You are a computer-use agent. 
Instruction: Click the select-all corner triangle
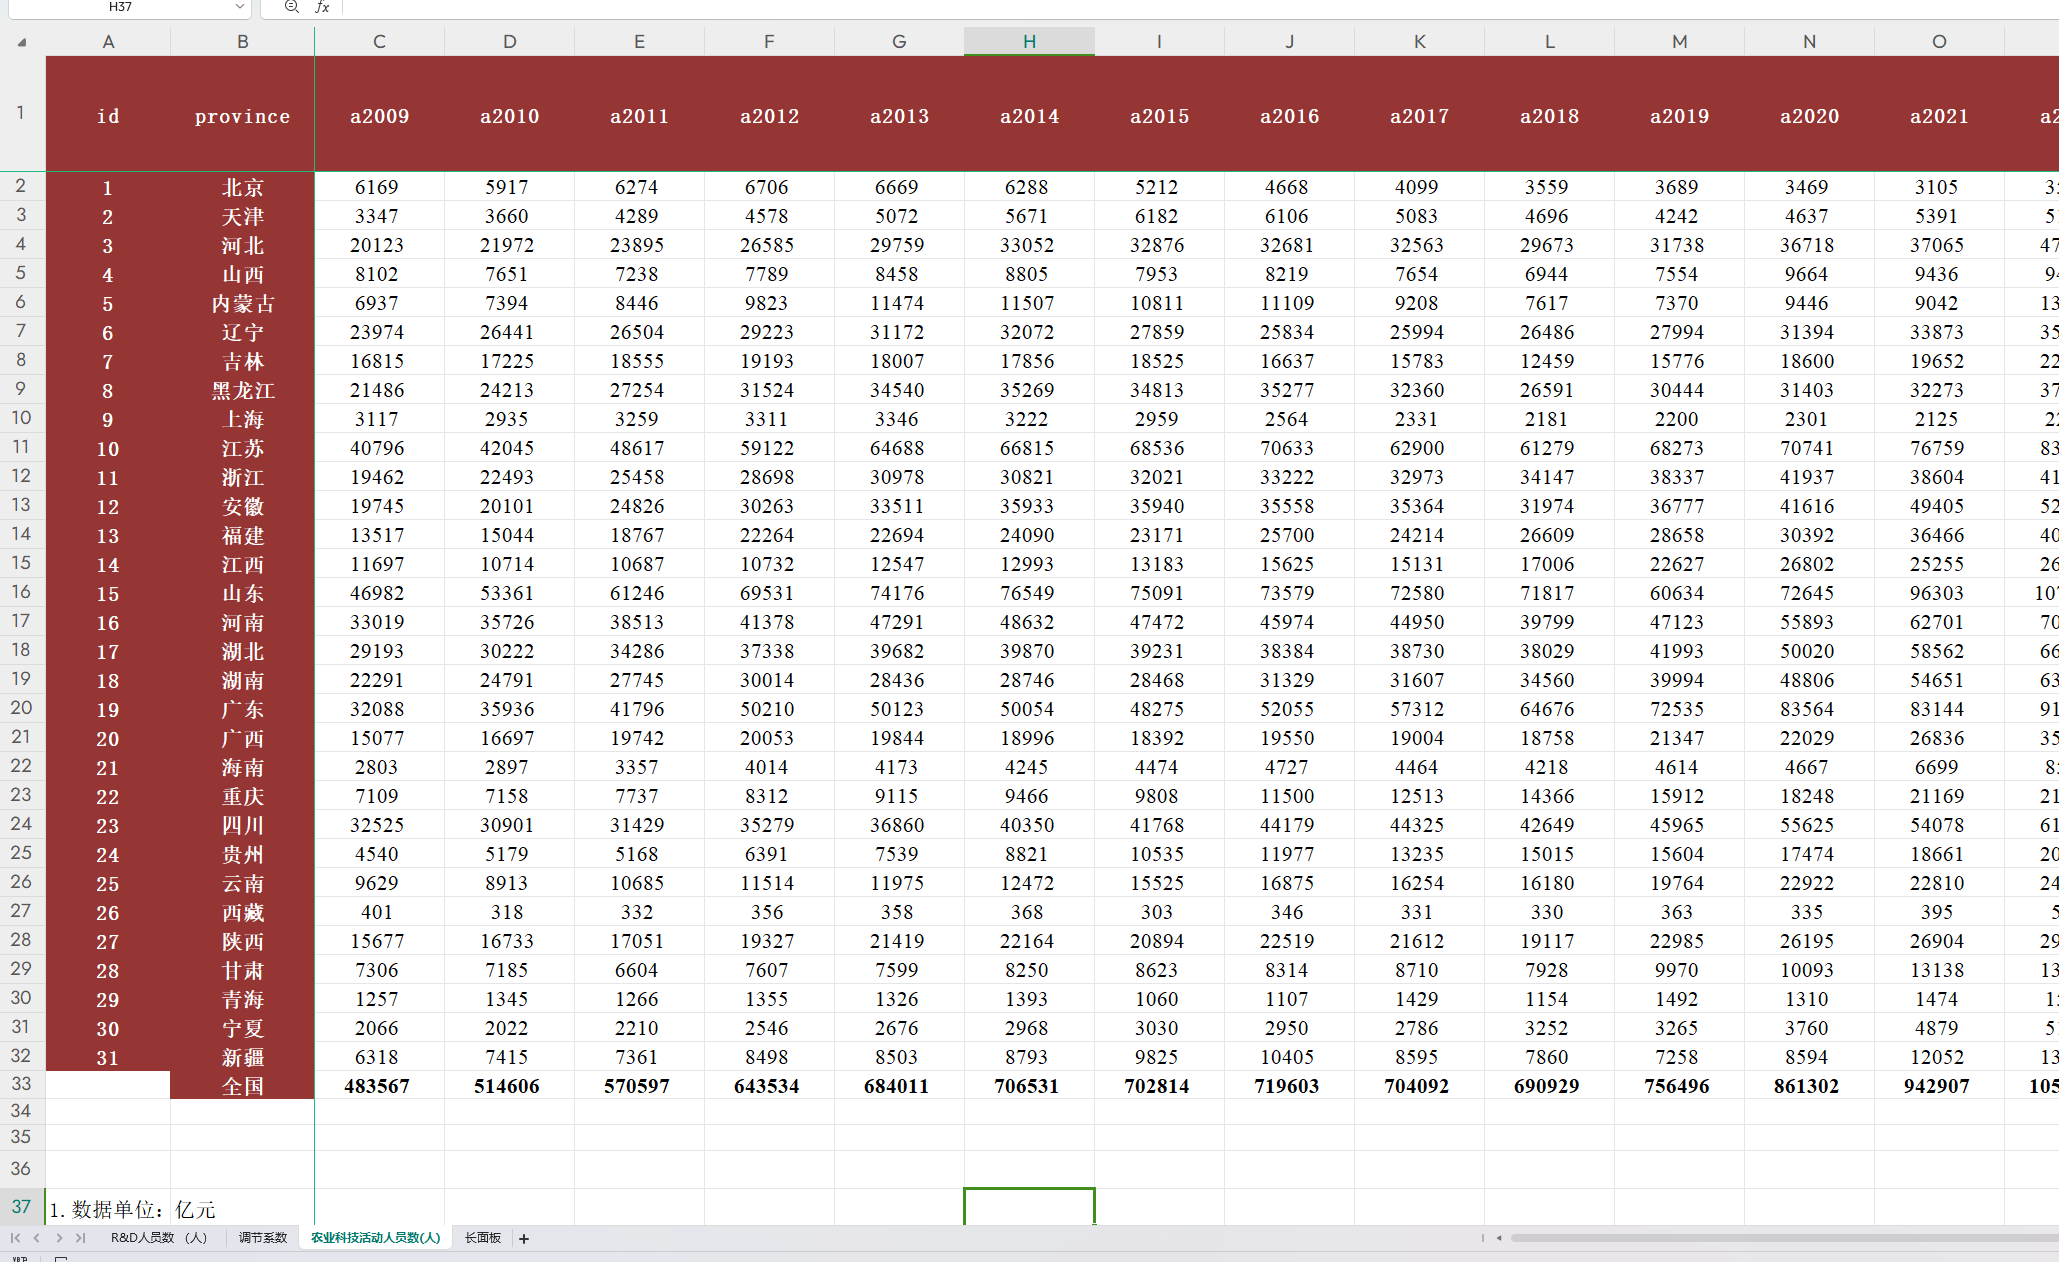[x=22, y=42]
